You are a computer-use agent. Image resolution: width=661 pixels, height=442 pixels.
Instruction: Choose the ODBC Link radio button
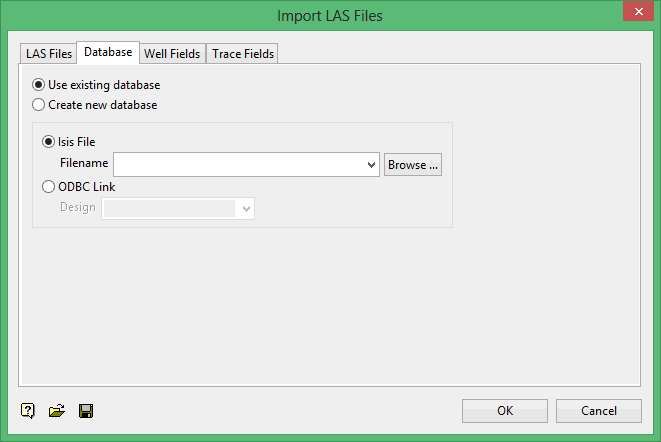point(48,186)
